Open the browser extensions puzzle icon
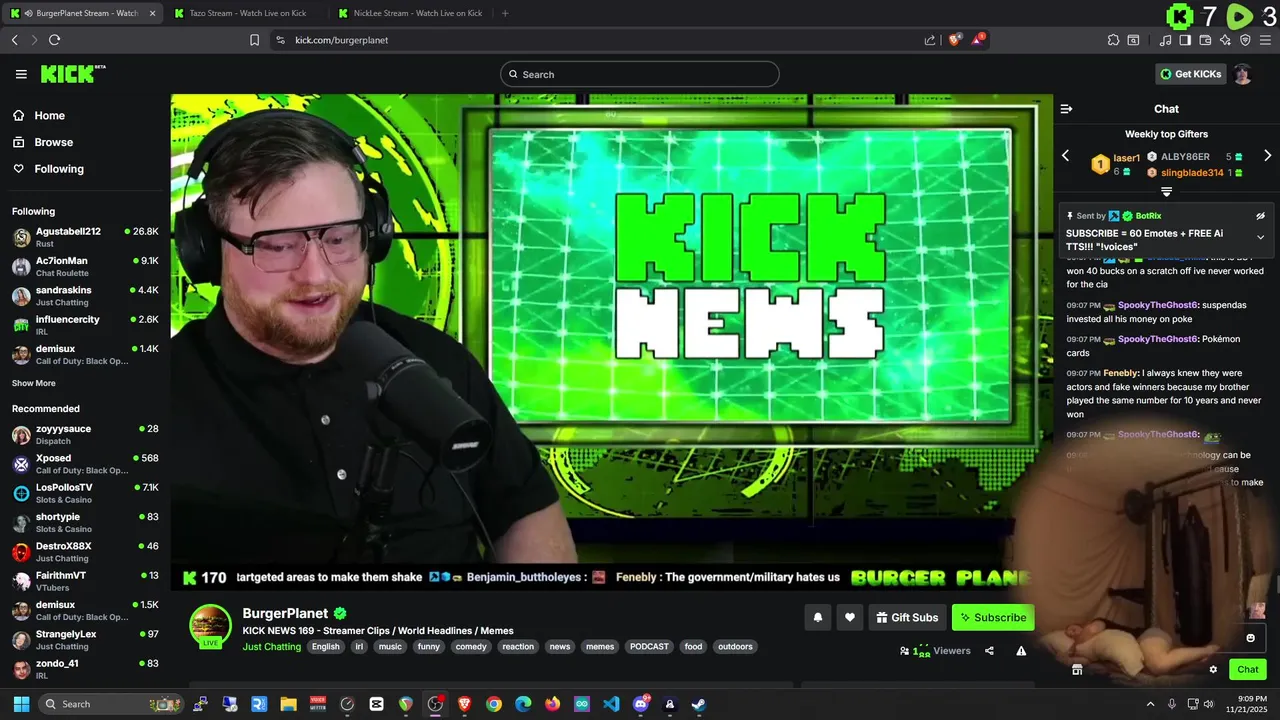The width and height of the screenshot is (1280, 720). [x=1113, y=40]
